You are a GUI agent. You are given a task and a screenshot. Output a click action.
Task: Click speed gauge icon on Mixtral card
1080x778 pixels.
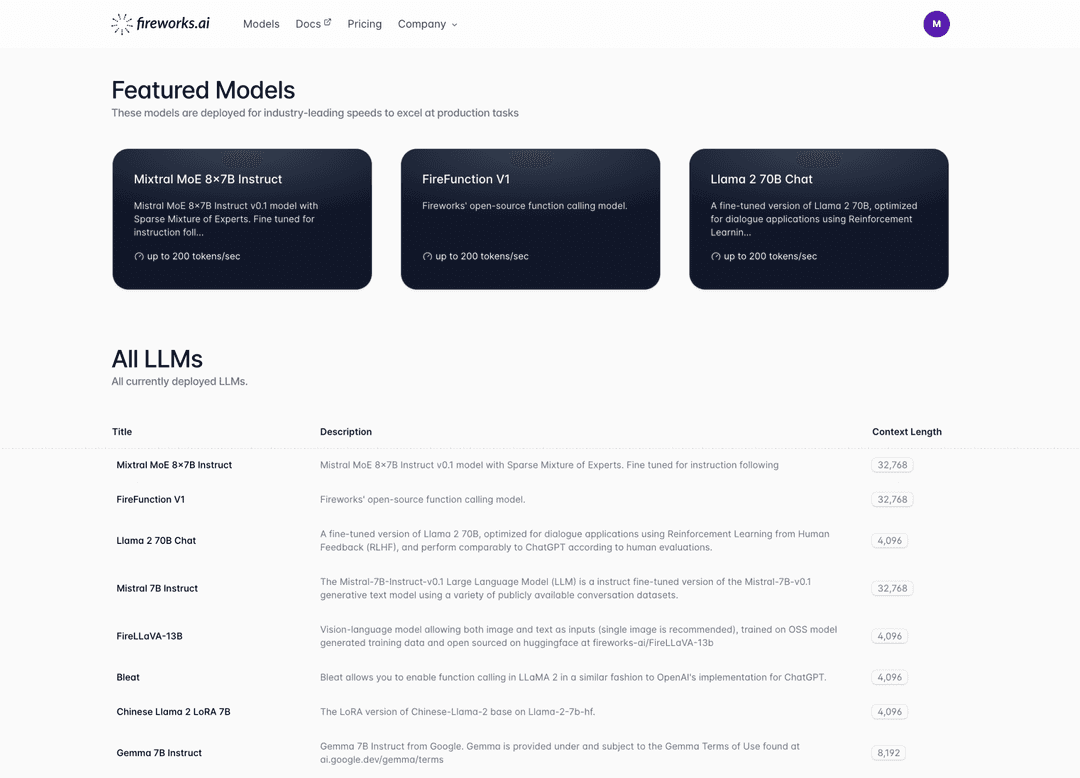click(139, 257)
